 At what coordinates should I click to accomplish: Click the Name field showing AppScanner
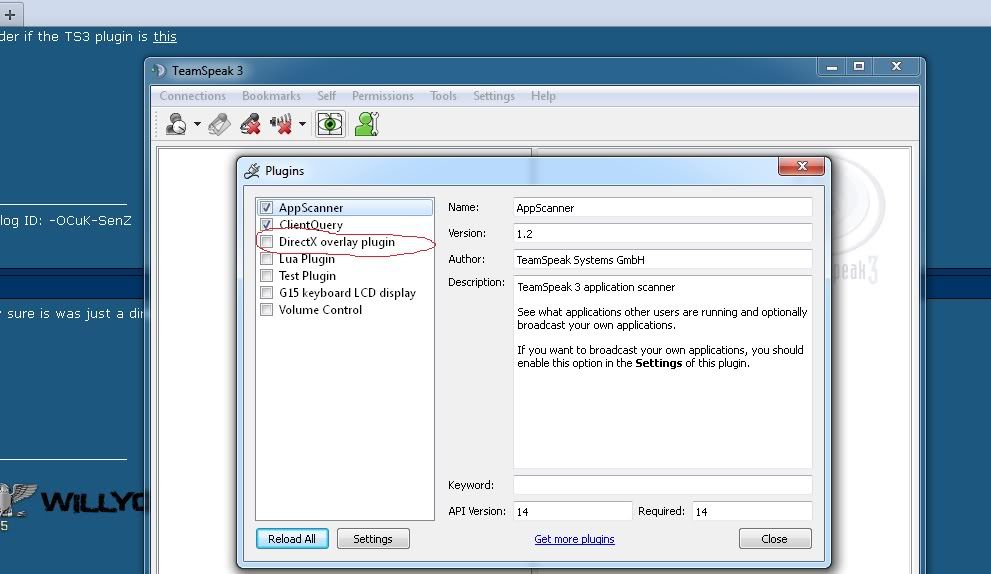(662, 207)
